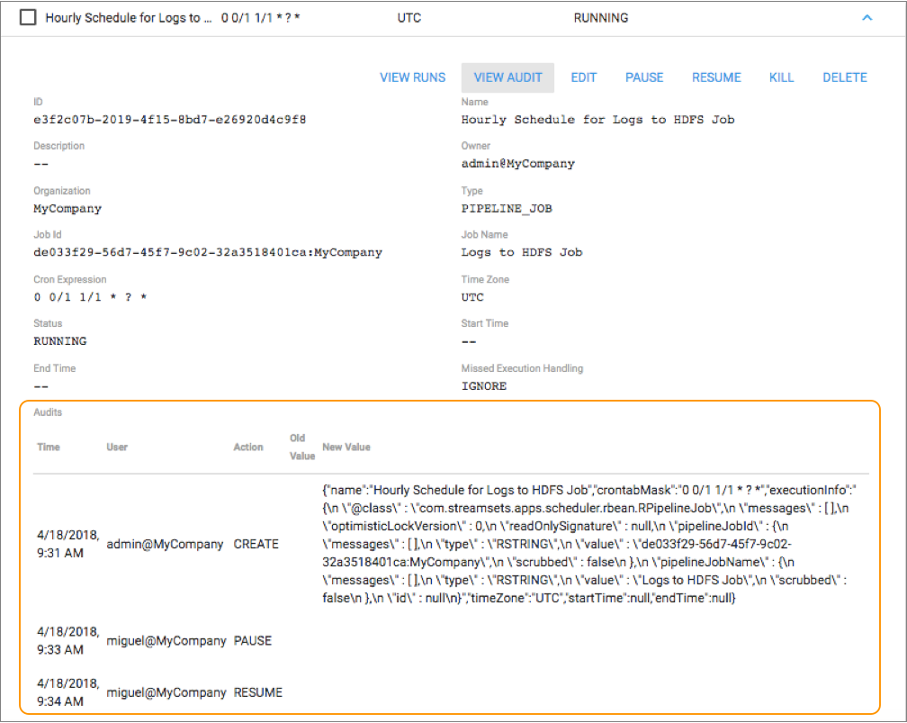Select the schedule ID value text
Screen dimensions: 907x723
point(169,120)
